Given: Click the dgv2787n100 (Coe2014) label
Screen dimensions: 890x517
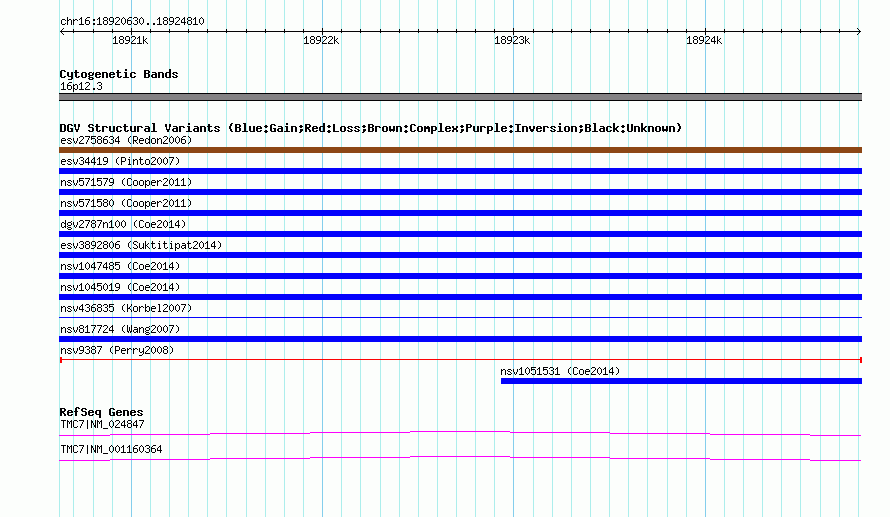Looking at the screenshot, I should tap(123, 224).
